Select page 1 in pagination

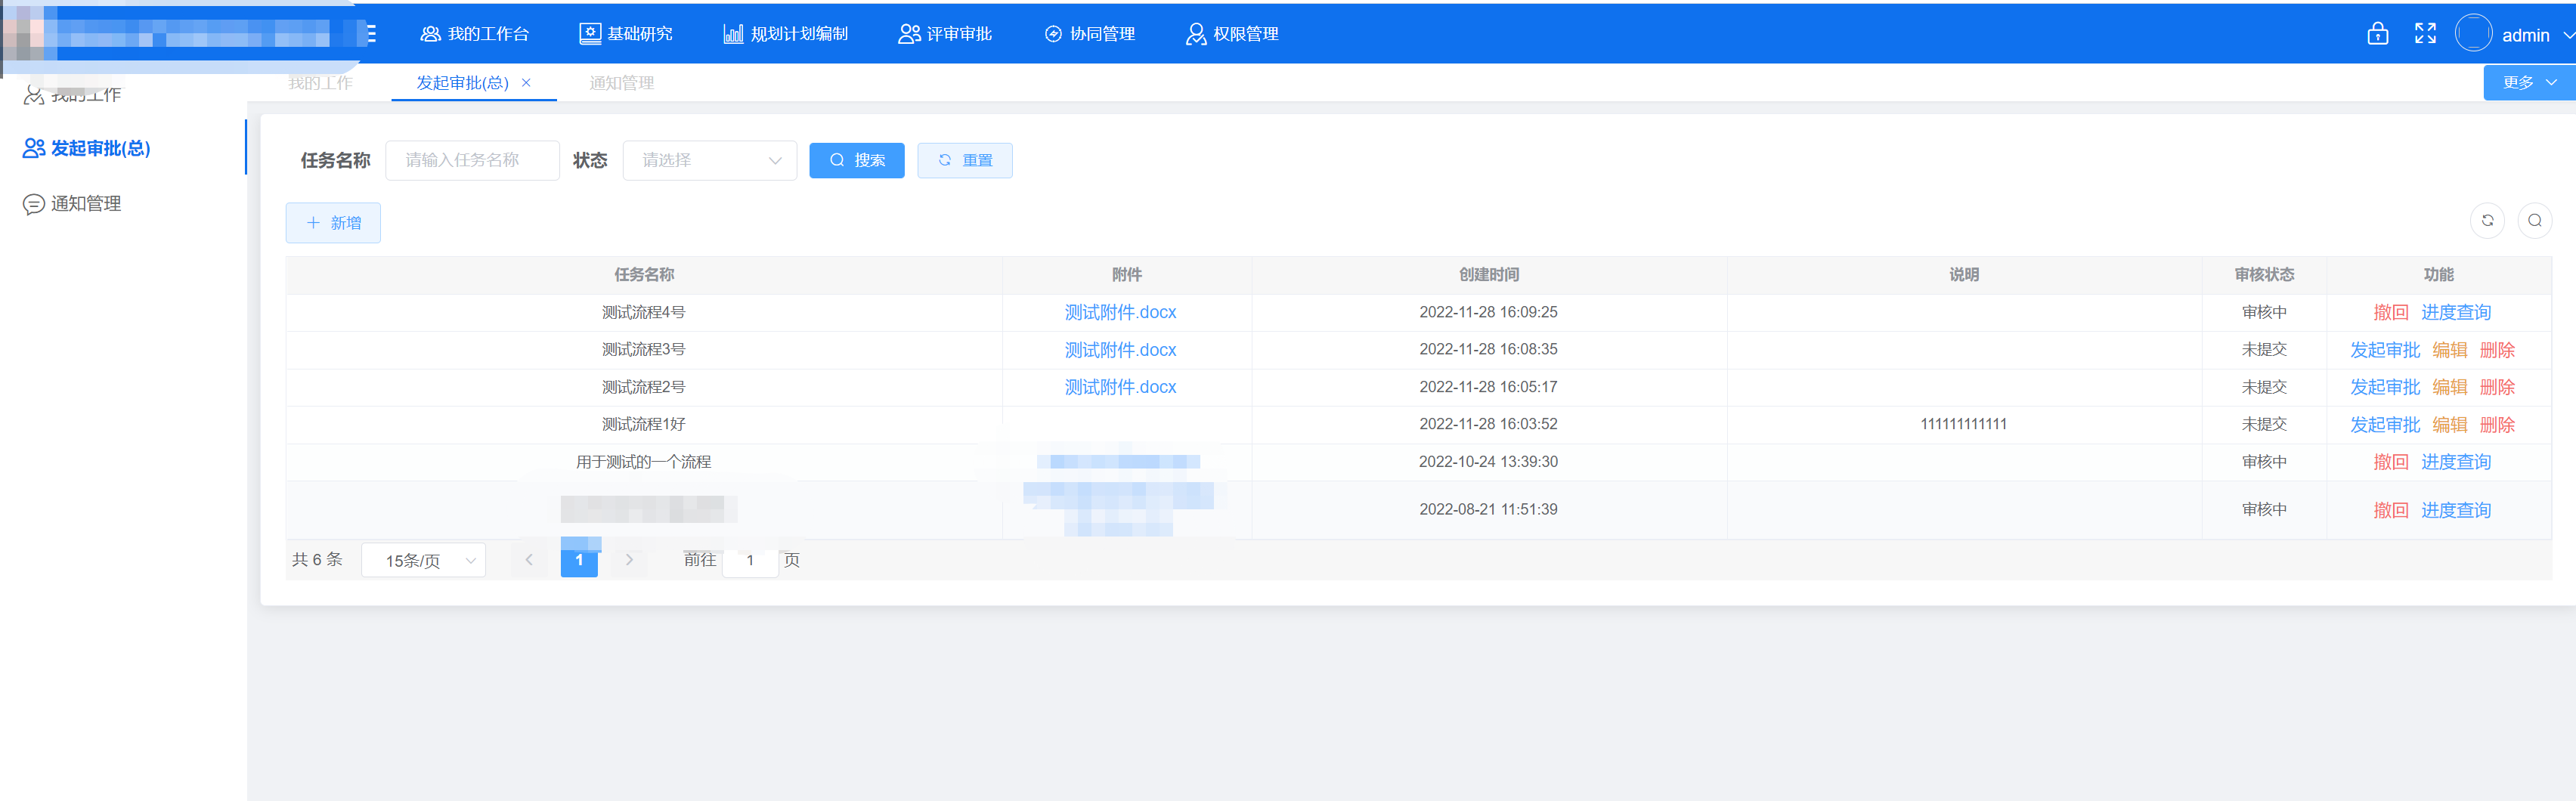point(579,560)
